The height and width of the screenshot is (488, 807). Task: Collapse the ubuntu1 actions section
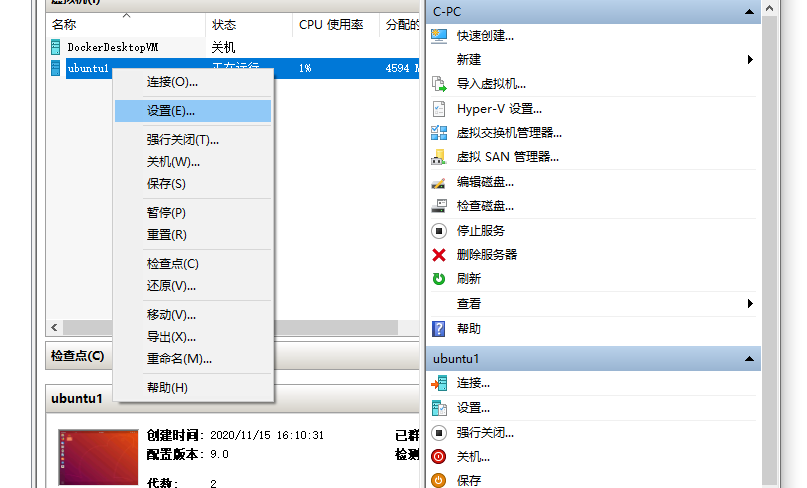click(x=749, y=359)
